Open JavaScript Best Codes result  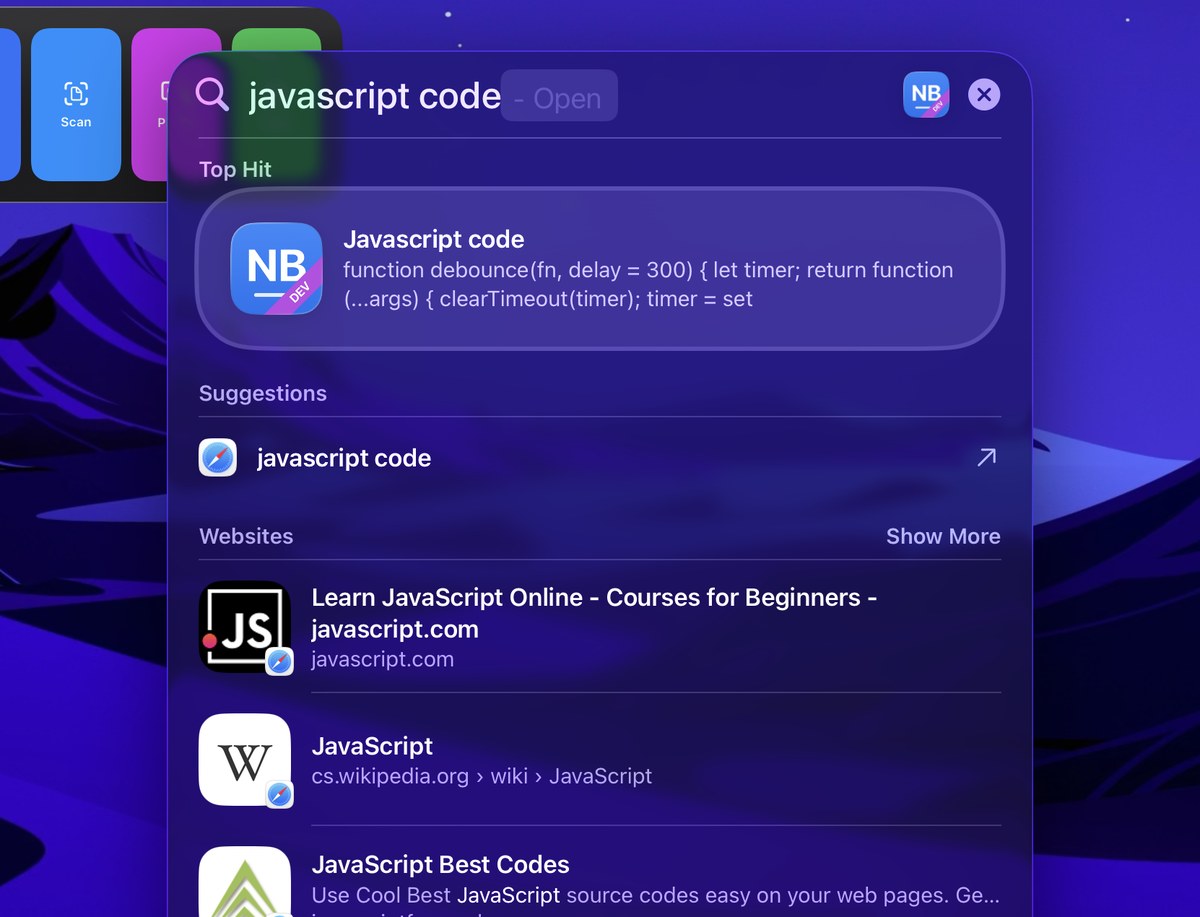click(600, 878)
